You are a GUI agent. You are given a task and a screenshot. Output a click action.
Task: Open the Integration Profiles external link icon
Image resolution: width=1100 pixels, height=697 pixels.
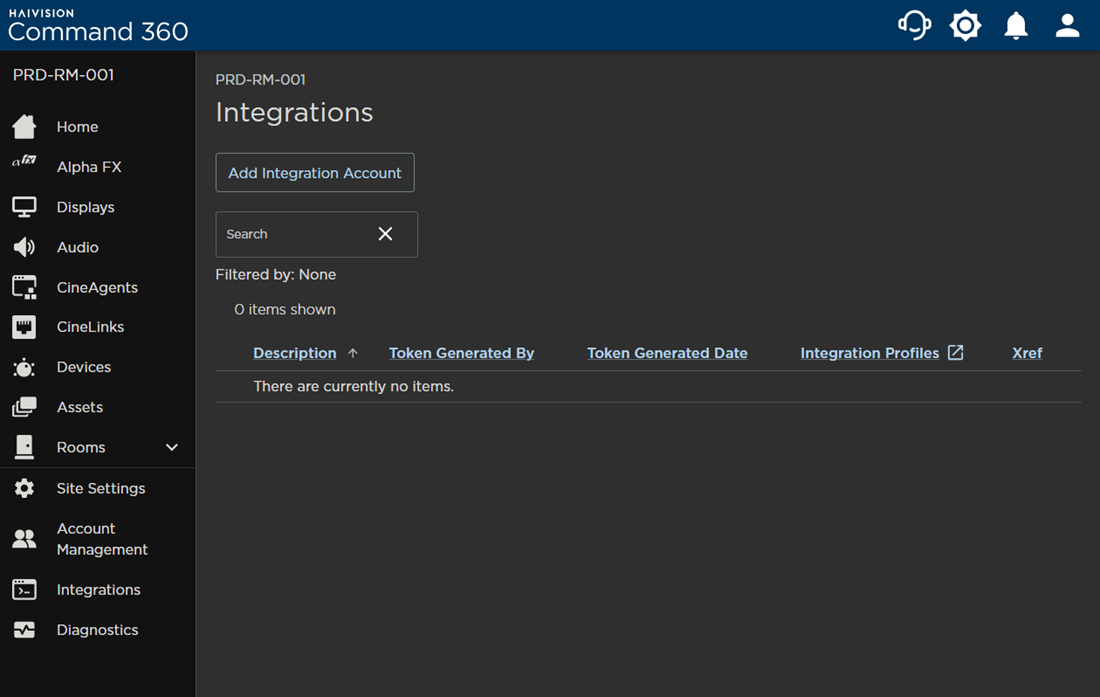tap(955, 352)
